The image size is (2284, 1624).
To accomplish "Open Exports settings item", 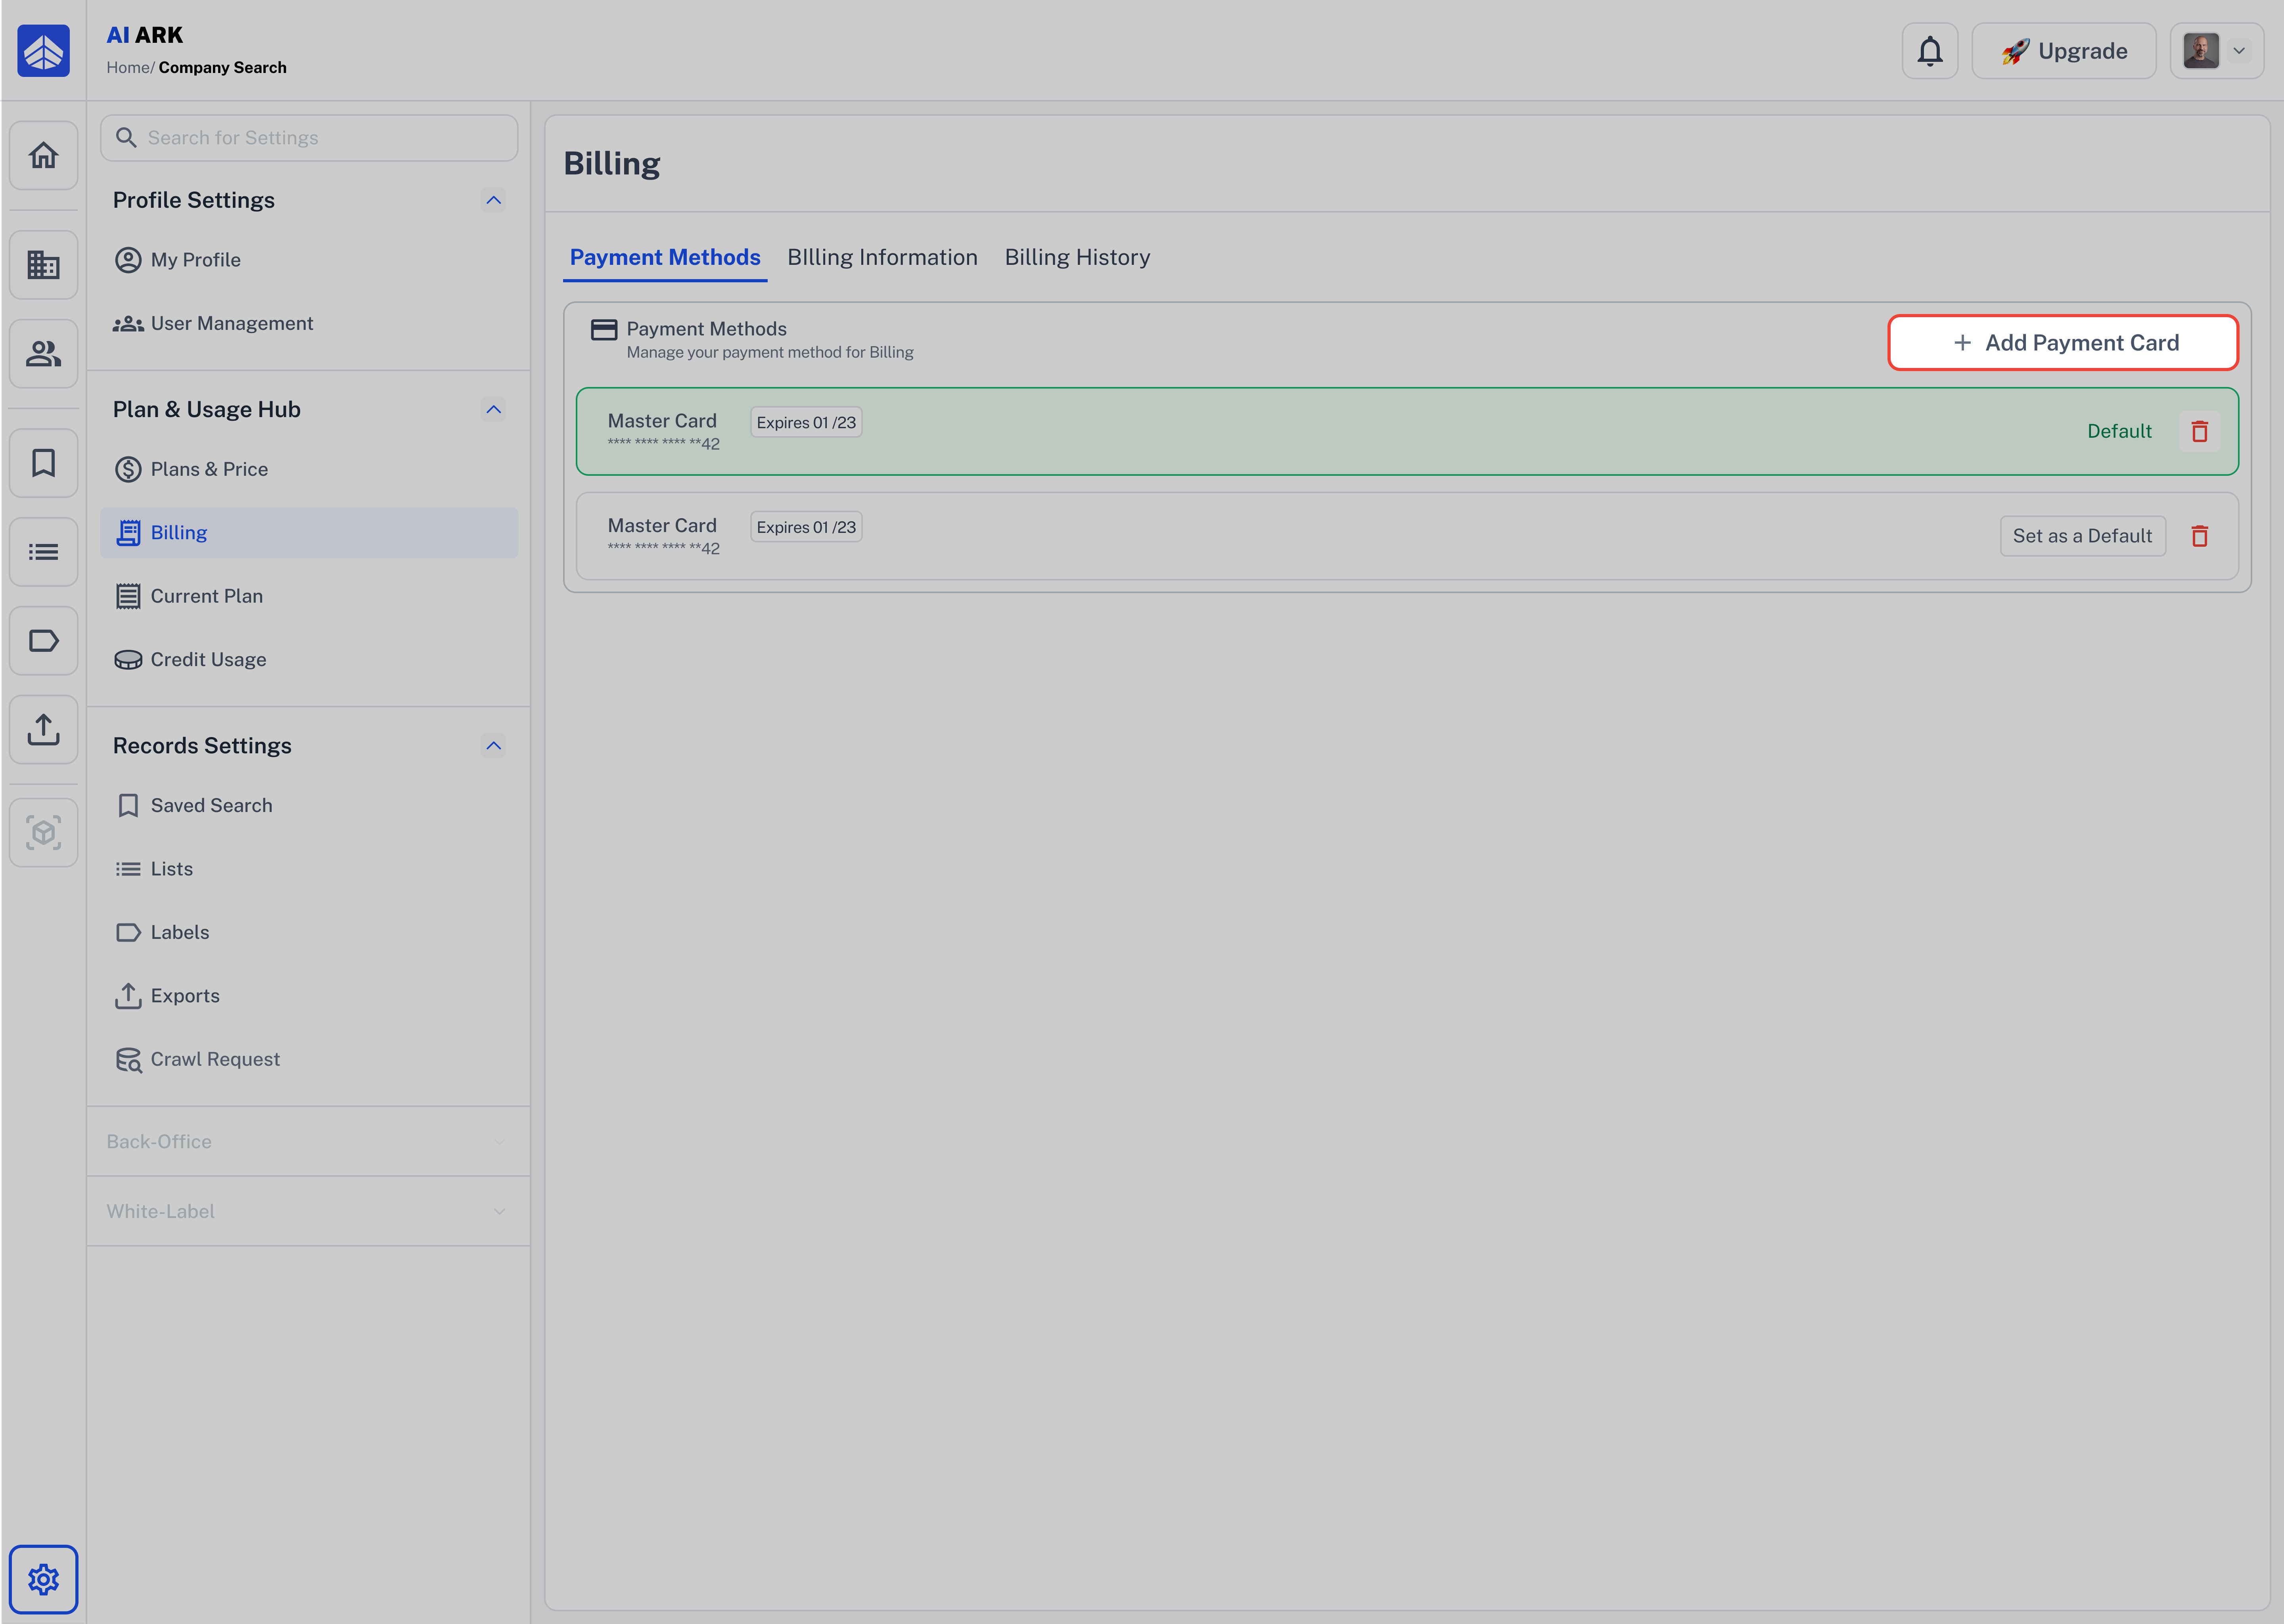I will (309, 995).
